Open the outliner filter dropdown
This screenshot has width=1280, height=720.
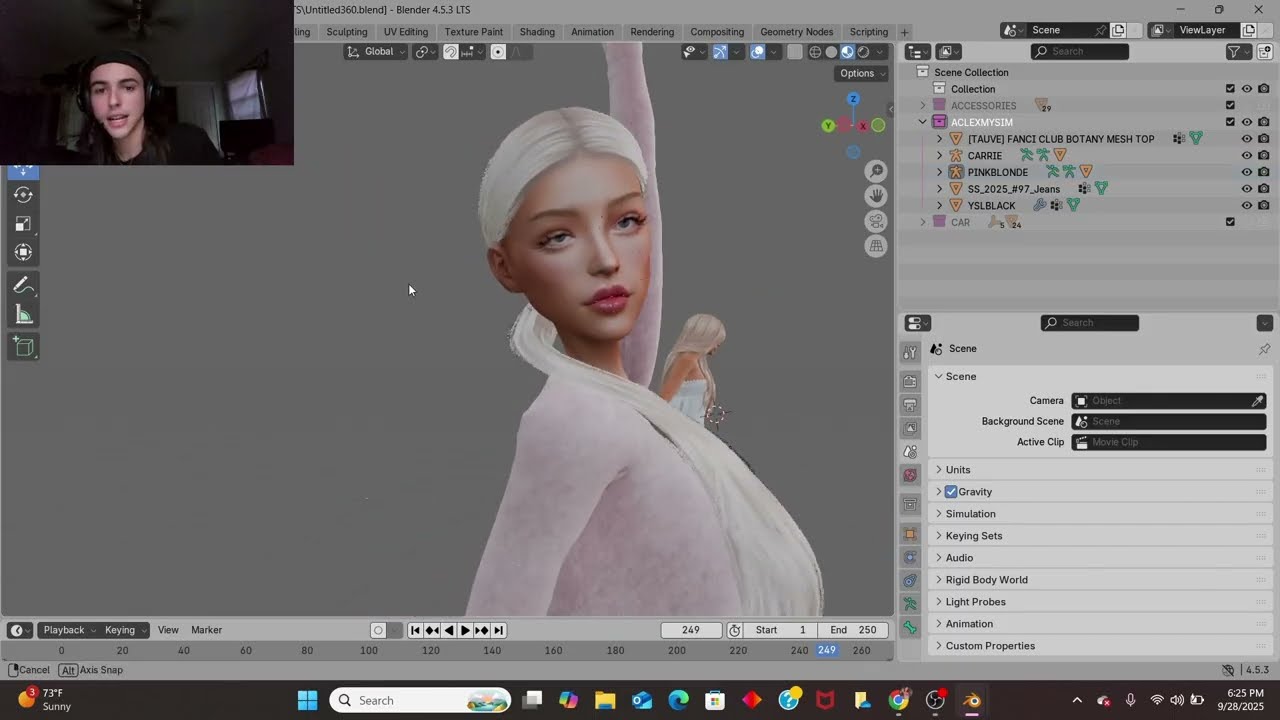(1240, 52)
